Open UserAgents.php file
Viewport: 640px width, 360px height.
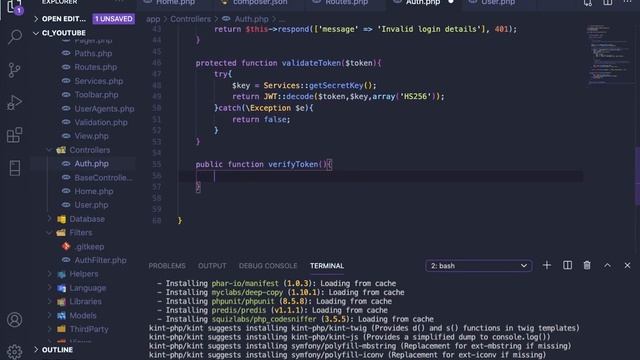tap(104, 109)
